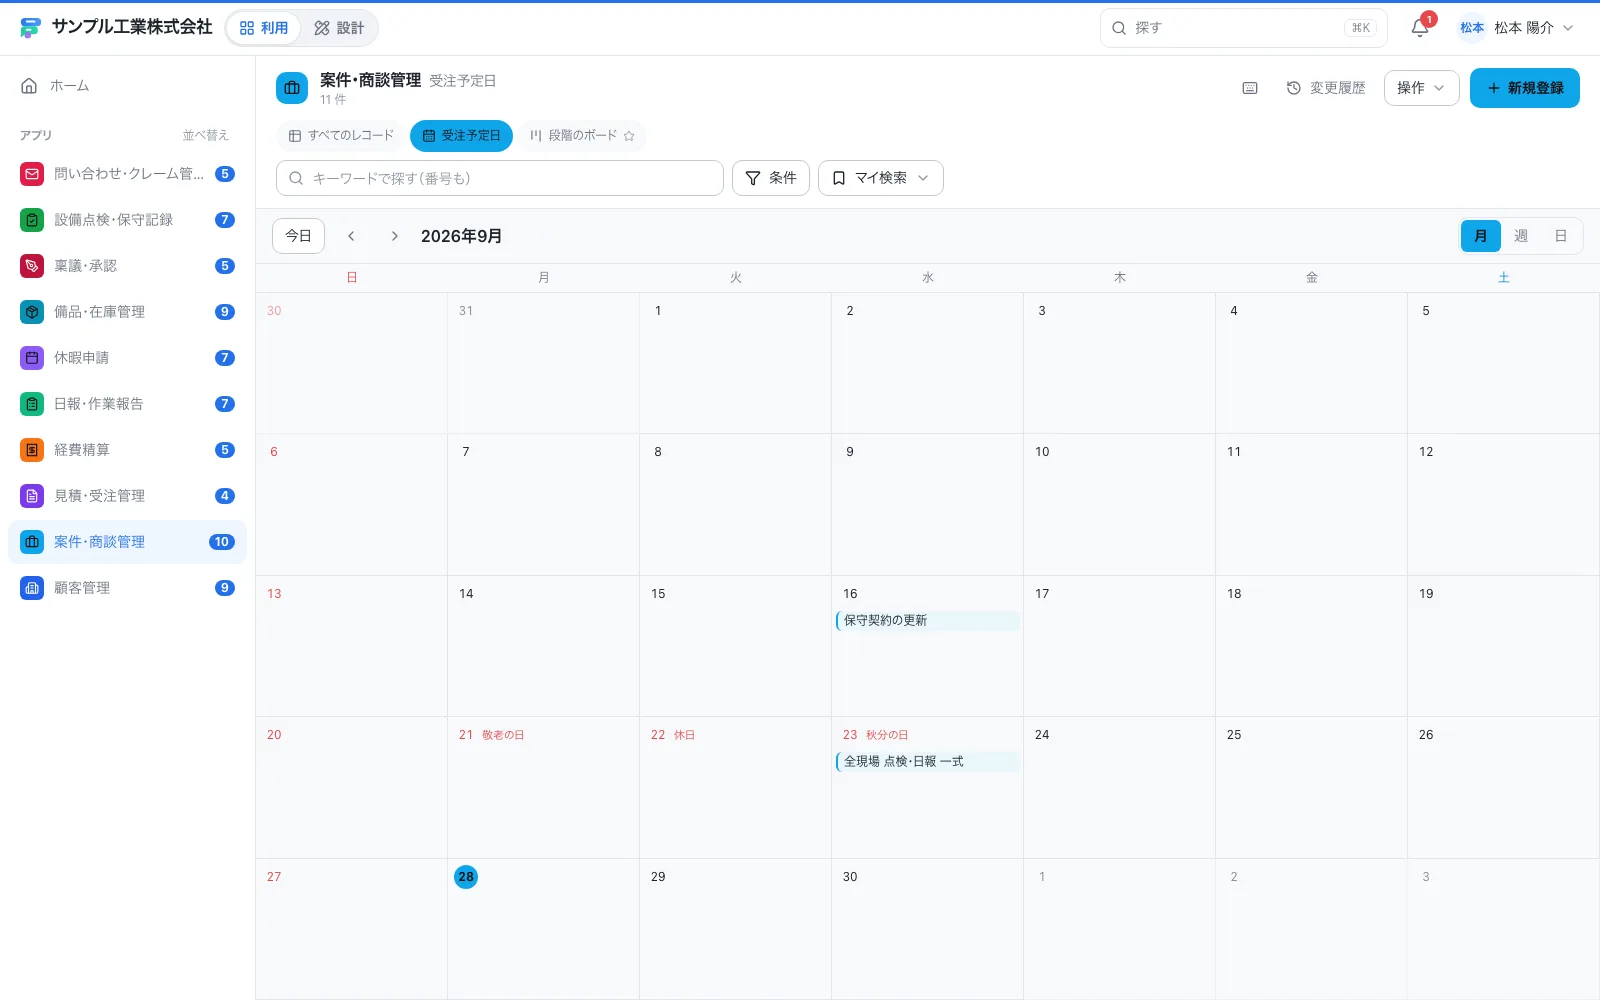Open the 段階のボード tab
The width and height of the screenshot is (1600, 1000).
pyautogui.click(x=574, y=136)
